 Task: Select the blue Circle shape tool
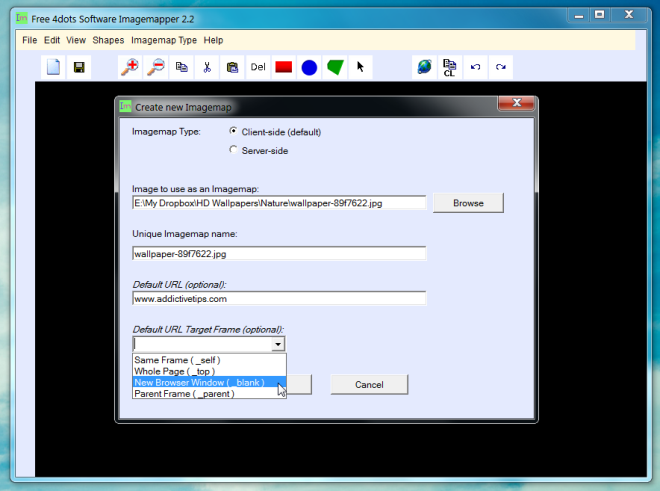point(309,67)
